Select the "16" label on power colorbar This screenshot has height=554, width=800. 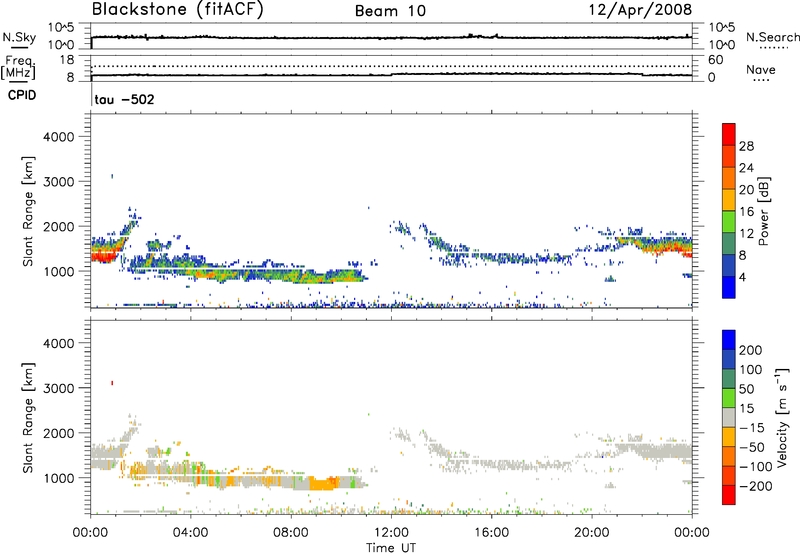(x=746, y=212)
